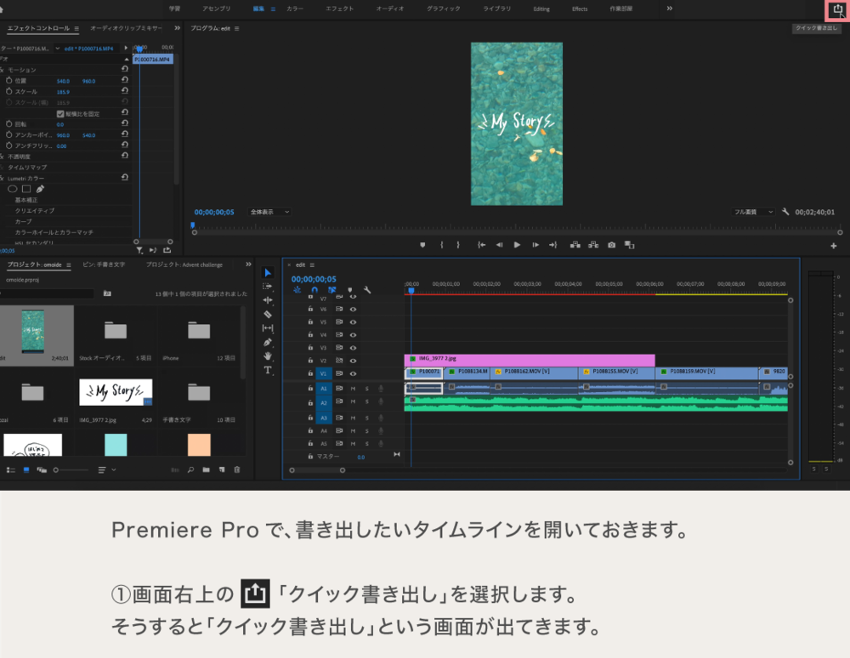Click Lift button in program monitor

[x=575, y=245]
